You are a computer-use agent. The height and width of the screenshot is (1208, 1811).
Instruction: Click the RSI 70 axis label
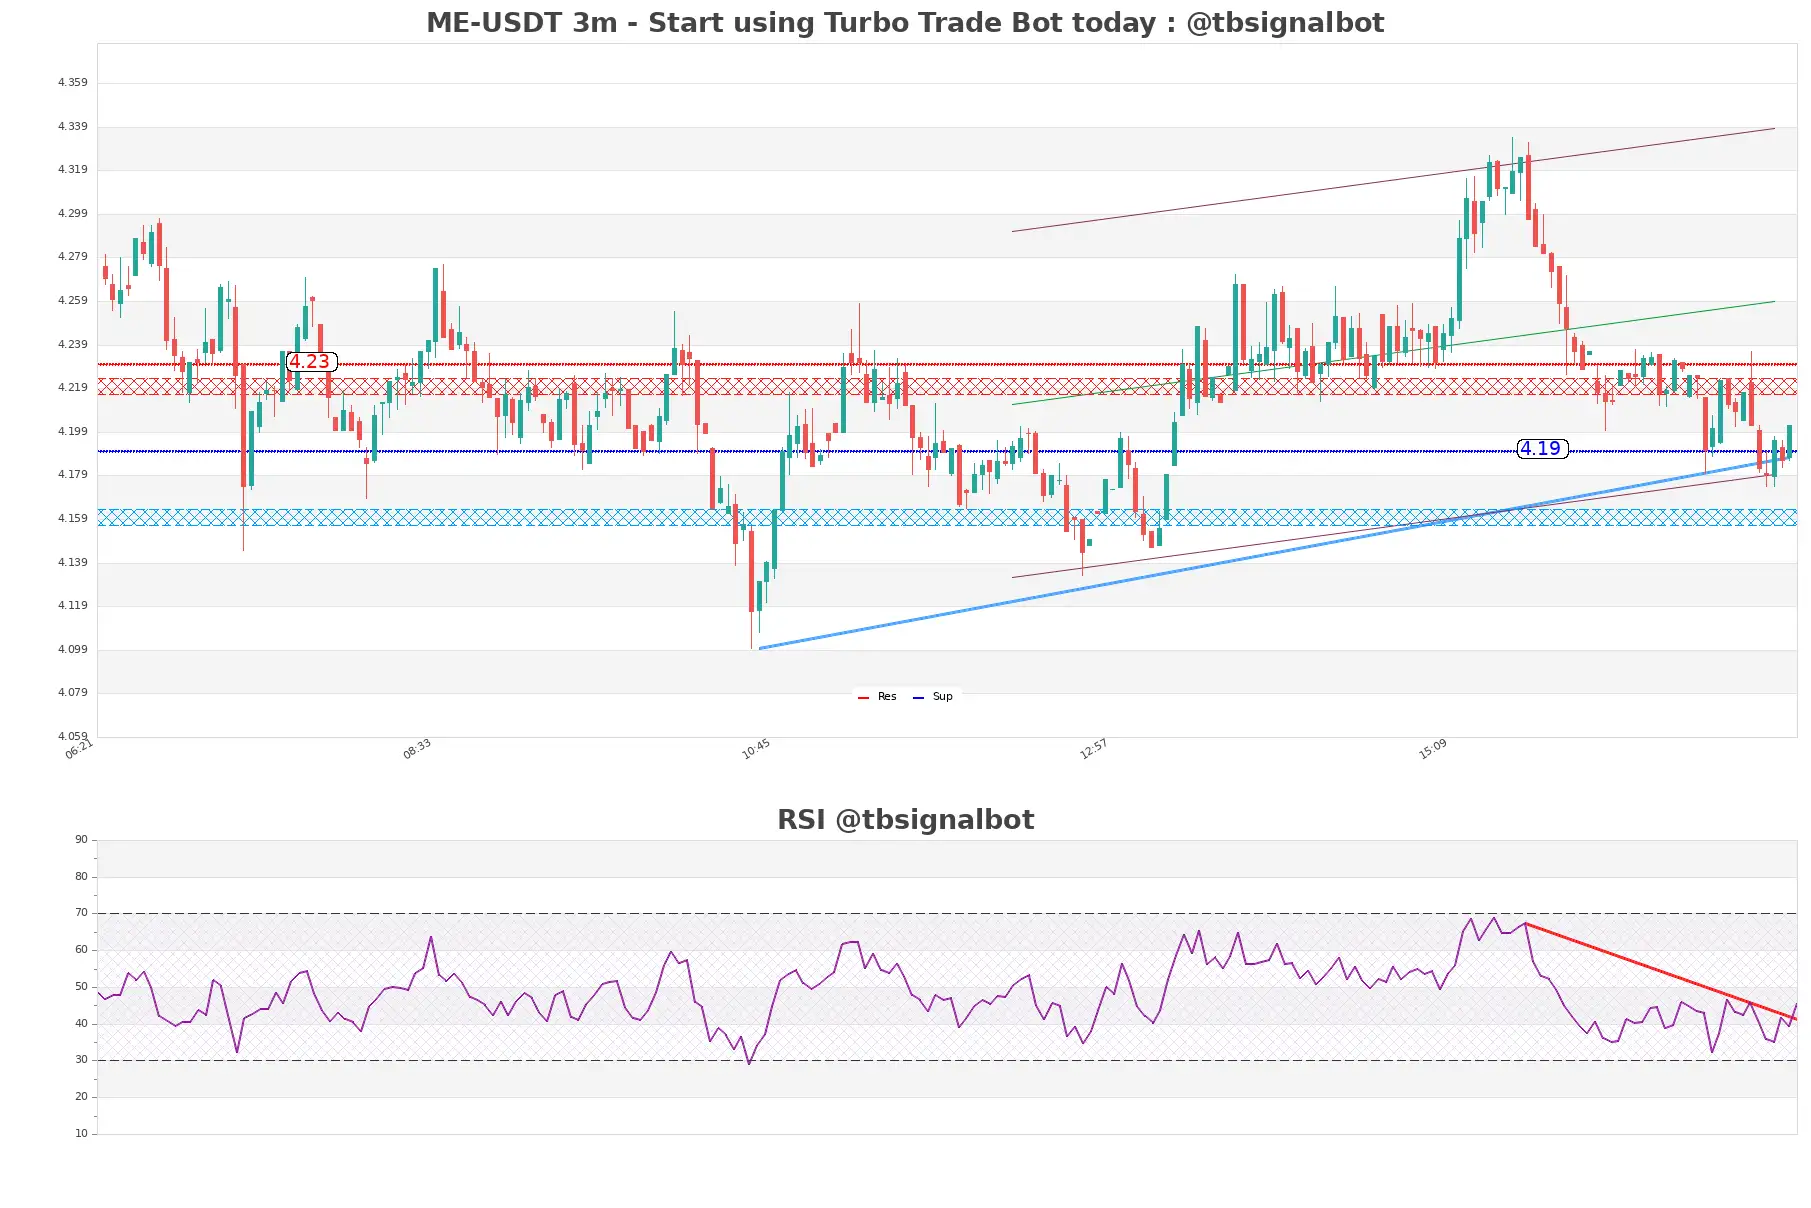click(x=81, y=912)
